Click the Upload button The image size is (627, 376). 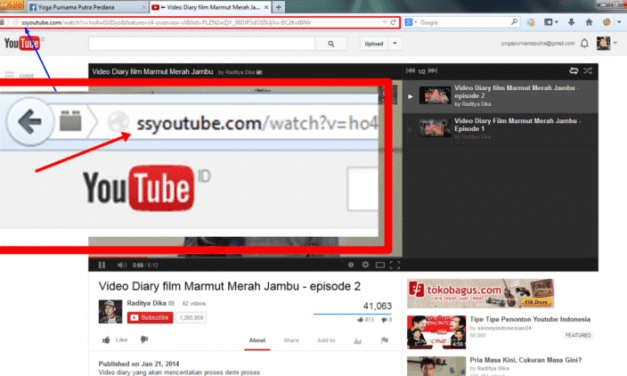pos(374,44)
